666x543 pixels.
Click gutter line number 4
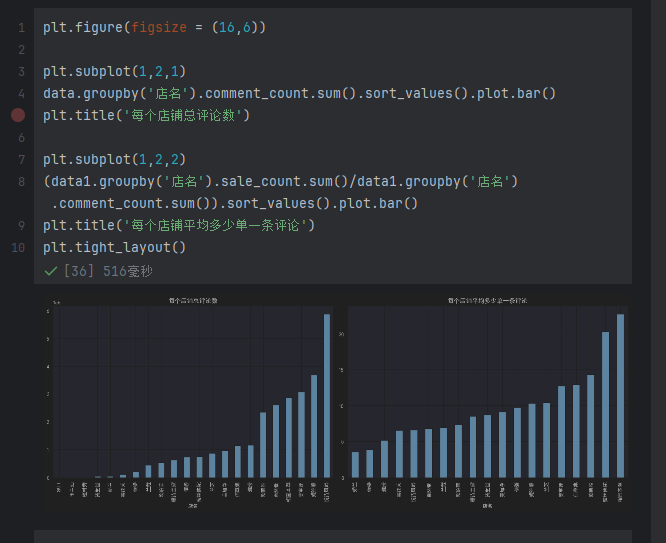click(21, 93)
